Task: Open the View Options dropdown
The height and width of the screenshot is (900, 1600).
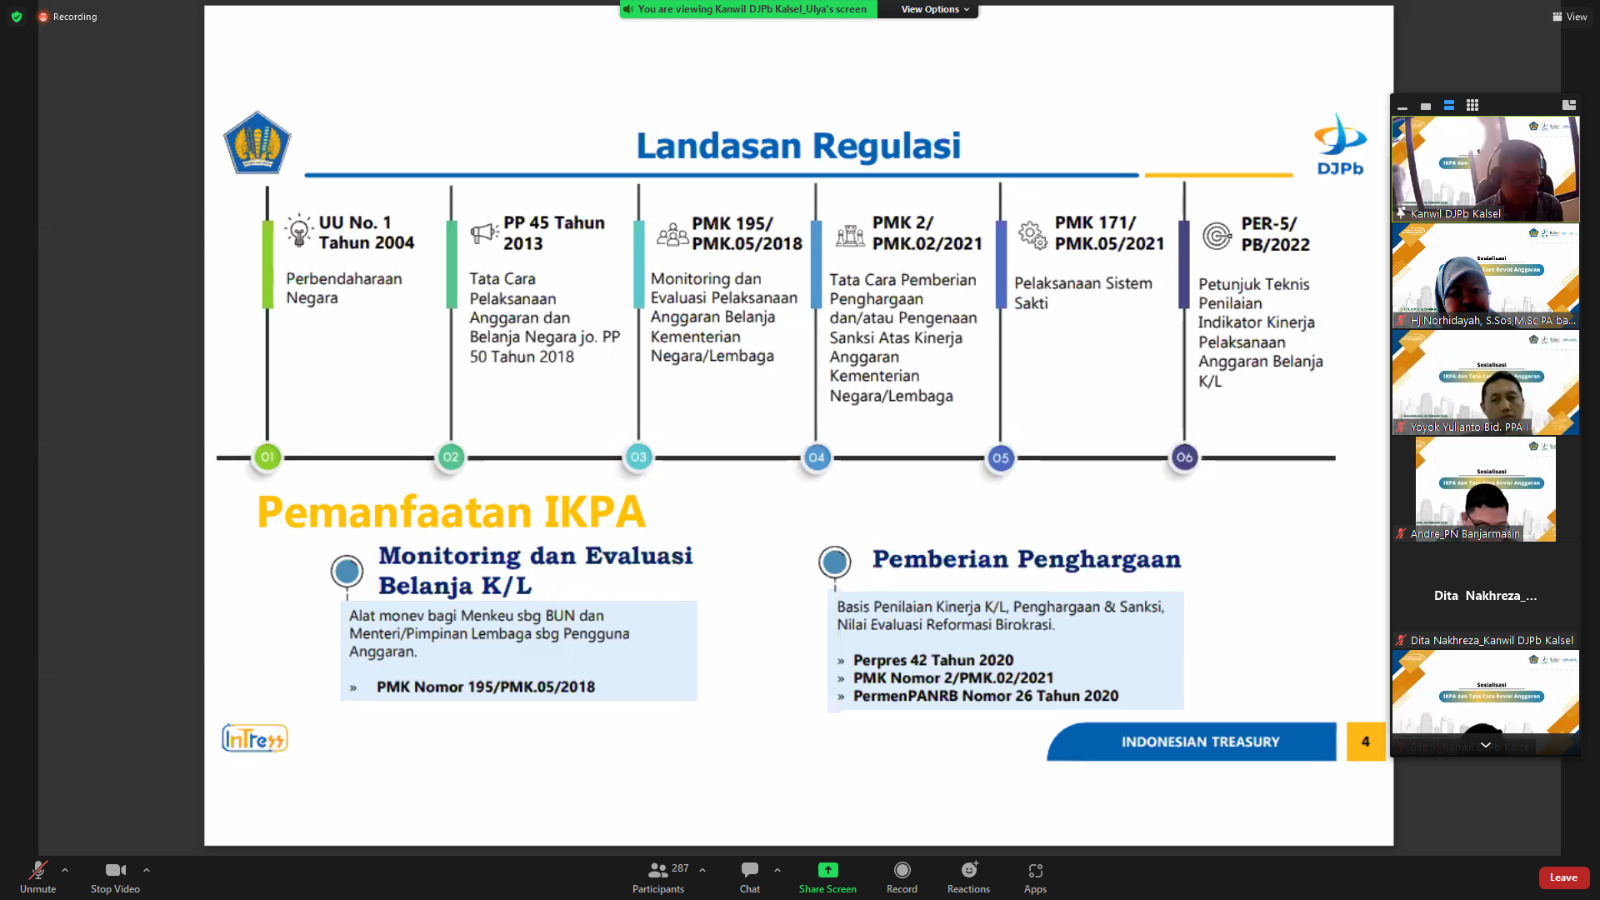Action: (x=934, y=9)
